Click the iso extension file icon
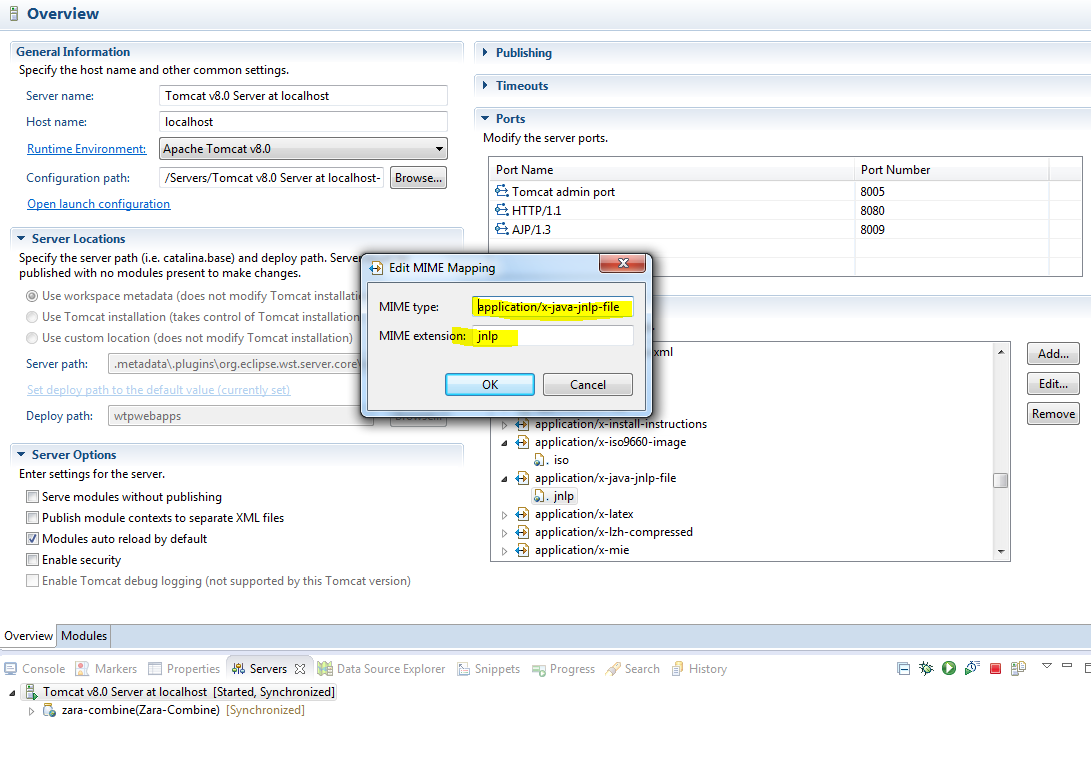This screenshot has height=773, width=1091. point(540,460)
